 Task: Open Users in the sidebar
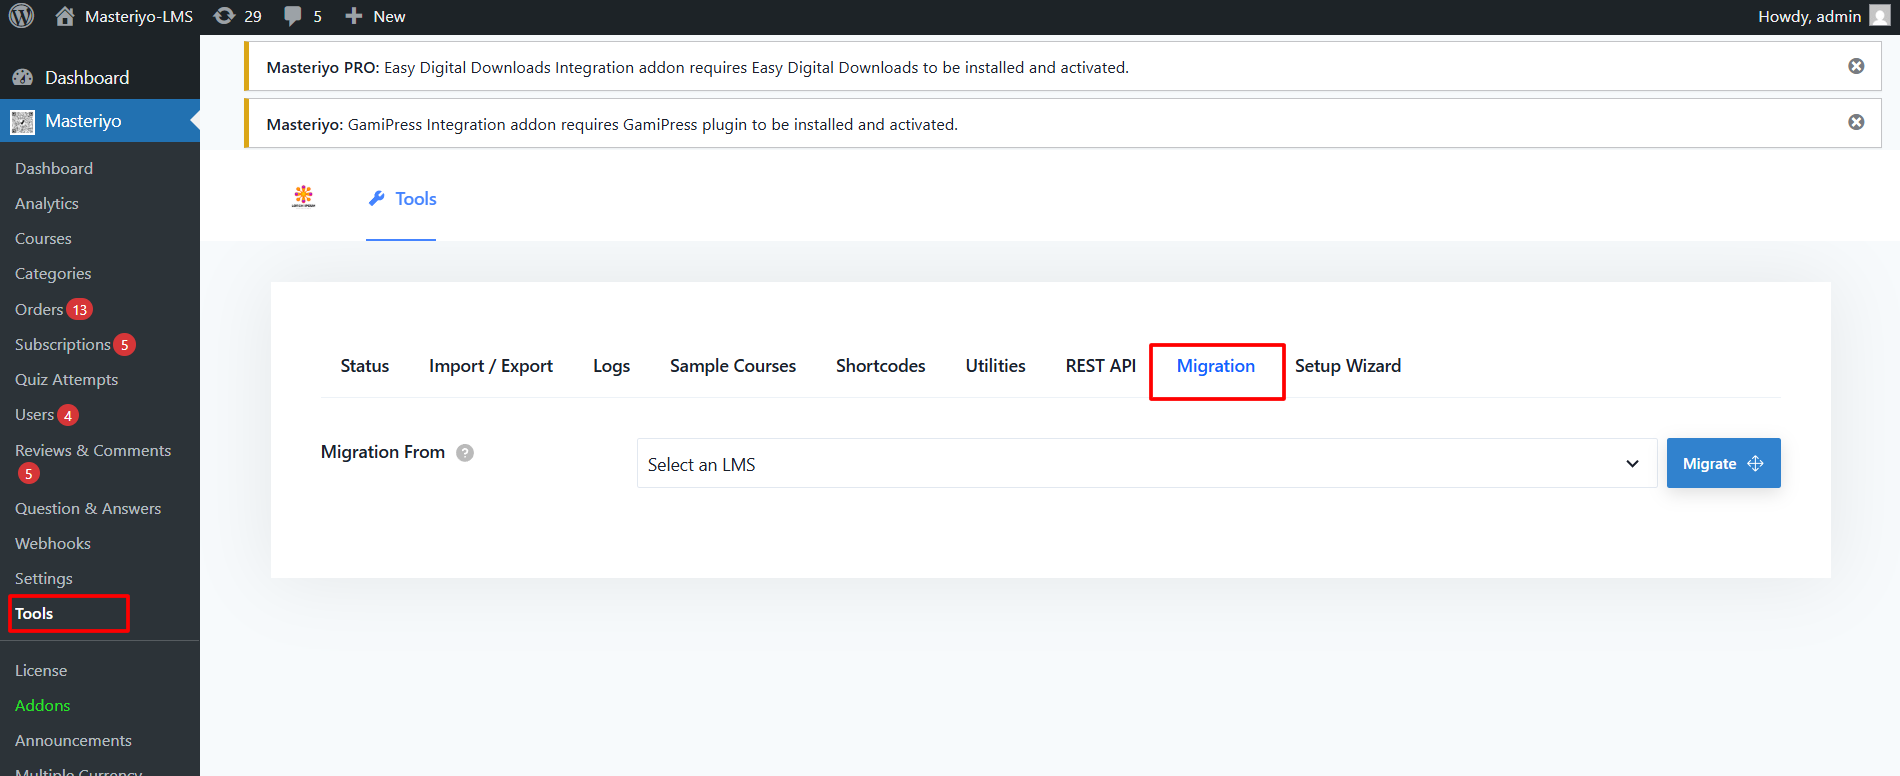tap(46, 414)
